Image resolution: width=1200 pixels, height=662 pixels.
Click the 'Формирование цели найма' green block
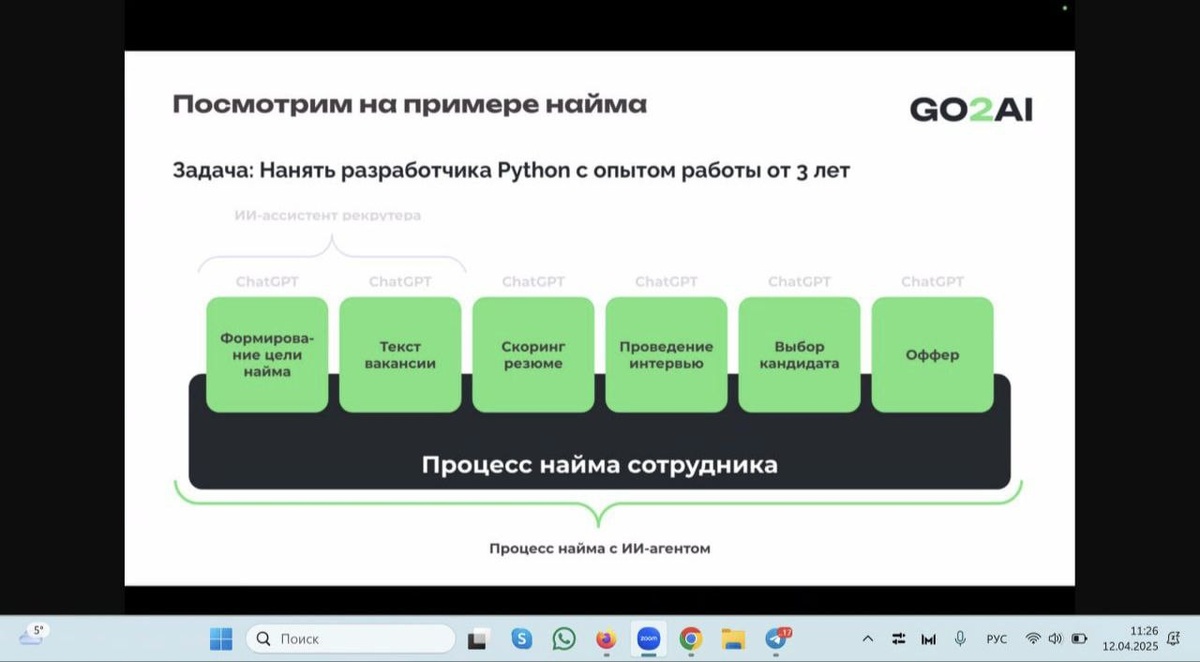[x=267, y=354]
